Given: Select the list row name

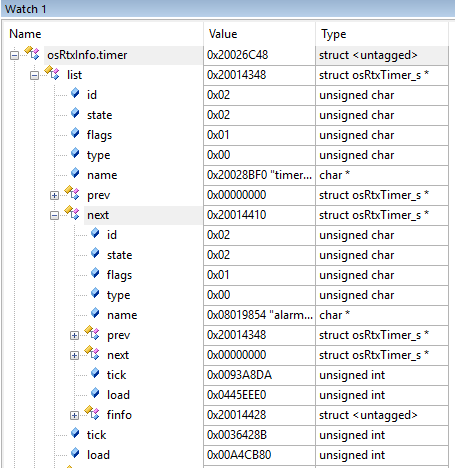Looking at the screenshot, I should pyautogui.click(x=74, y=75).
